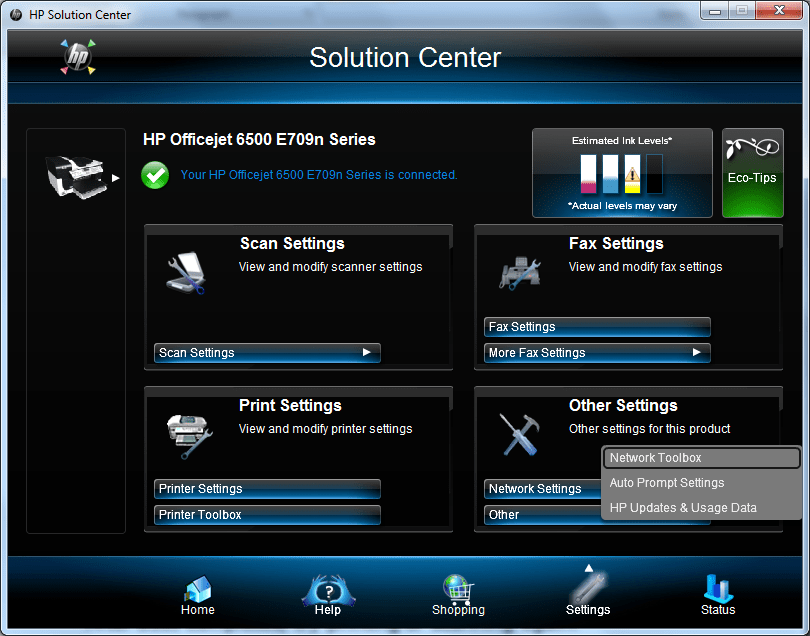Click the HP logo in the header
This screenshot has height=636, width=810.
(77, 57)
